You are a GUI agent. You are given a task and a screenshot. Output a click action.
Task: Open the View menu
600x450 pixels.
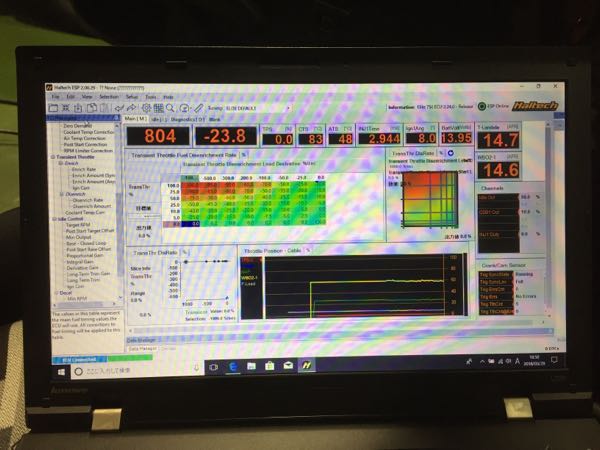pyautogui.click(x=87, y=97)
